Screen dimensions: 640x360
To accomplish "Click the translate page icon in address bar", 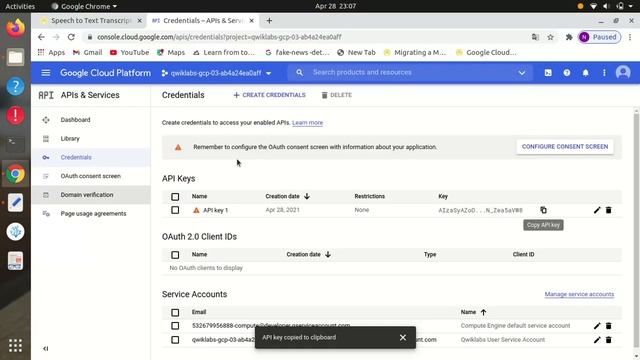I will click(x=535, y=37).
